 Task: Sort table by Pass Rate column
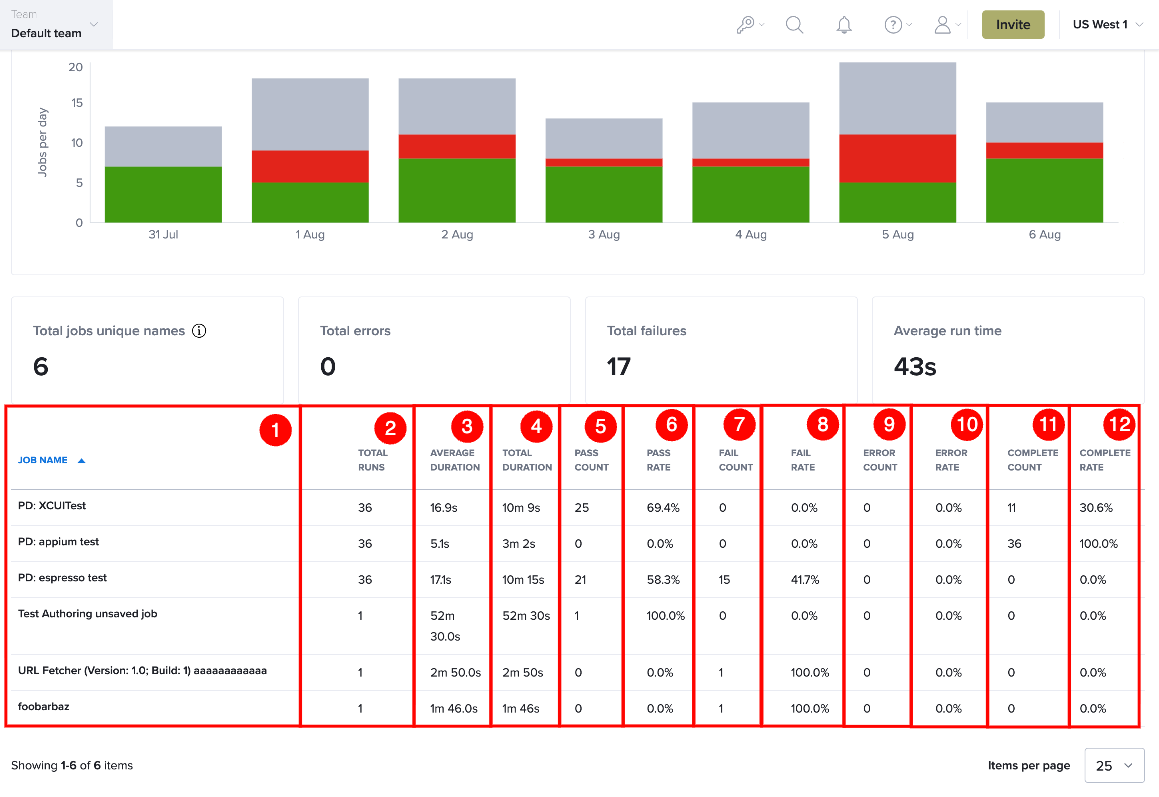[659, 460]
